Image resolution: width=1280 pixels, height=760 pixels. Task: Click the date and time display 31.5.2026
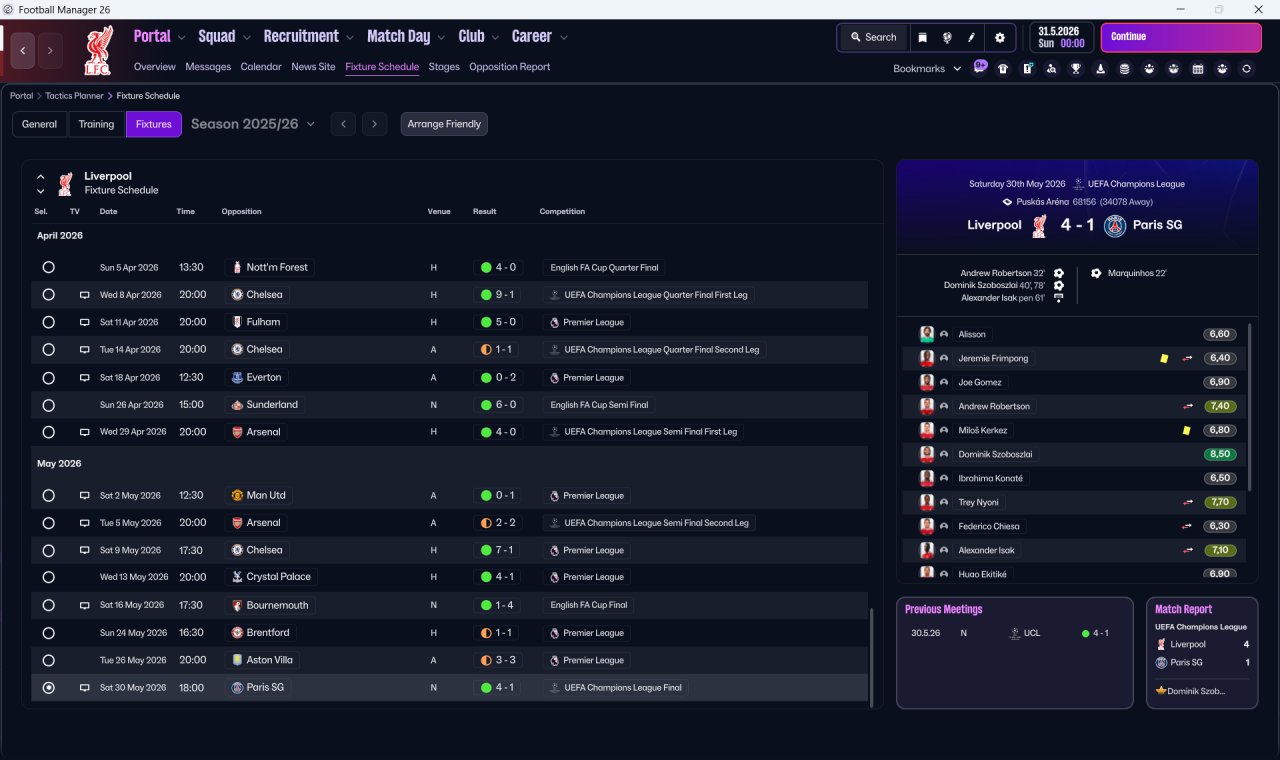tap(1061, 38)
